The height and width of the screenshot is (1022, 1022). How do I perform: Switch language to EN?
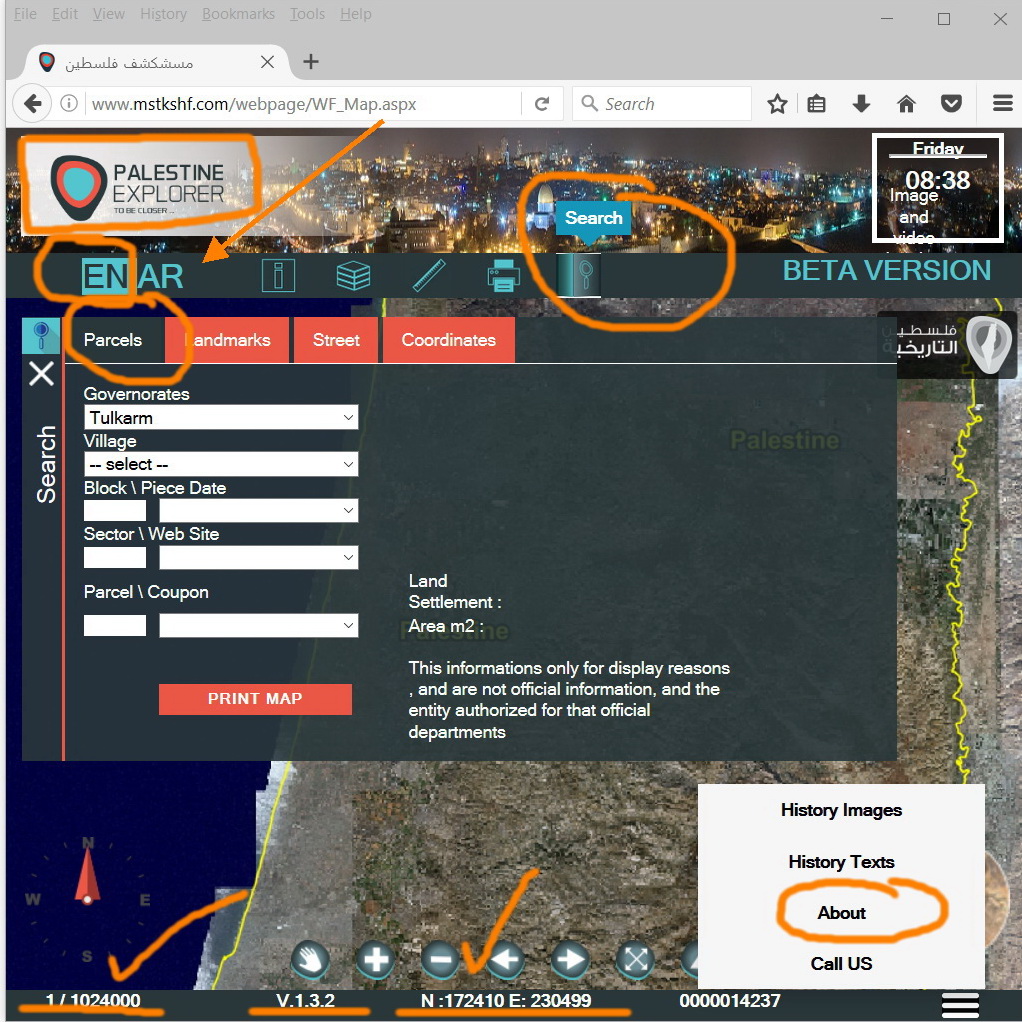click(105, 276)
